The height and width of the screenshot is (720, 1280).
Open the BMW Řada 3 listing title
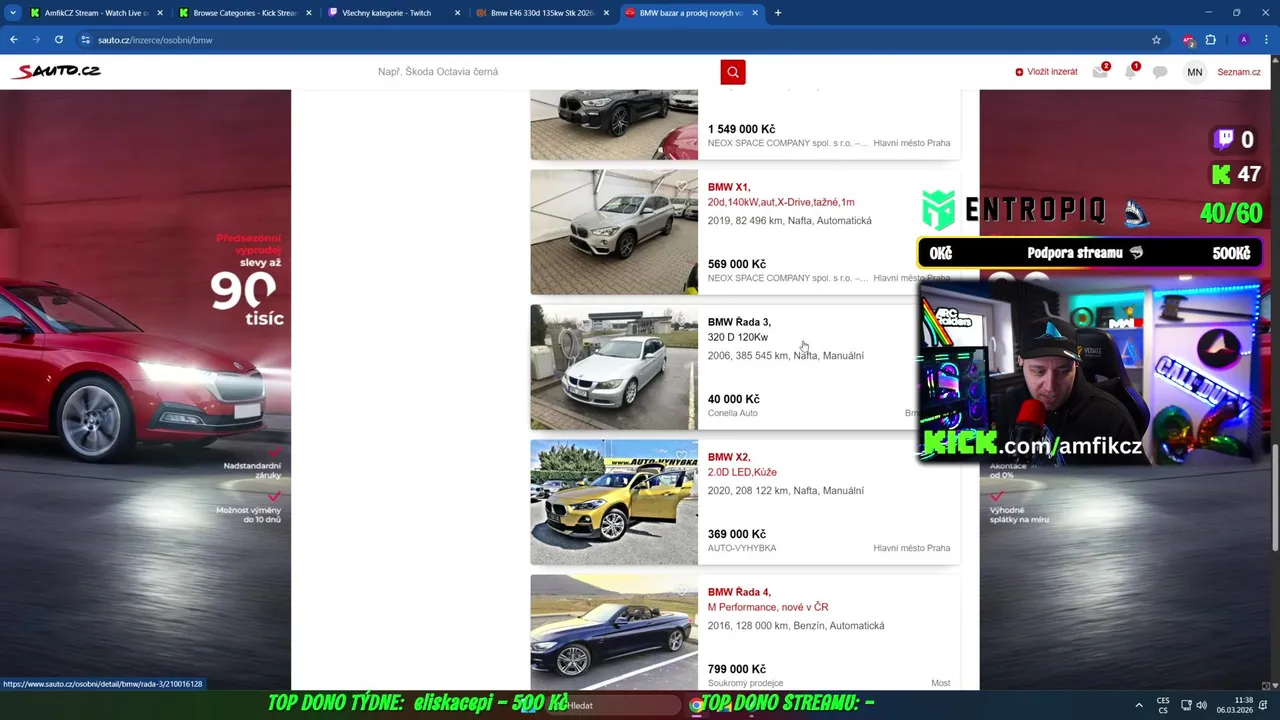click(x=739, y=322)
